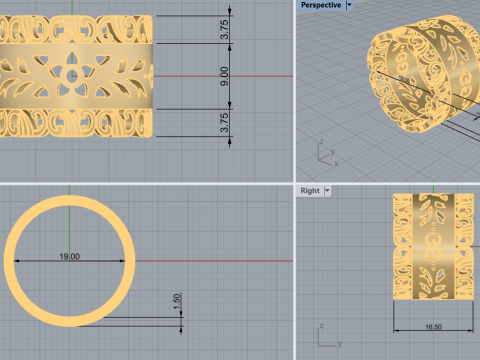Click the gold ring circle in Front view

coord(69,261)
